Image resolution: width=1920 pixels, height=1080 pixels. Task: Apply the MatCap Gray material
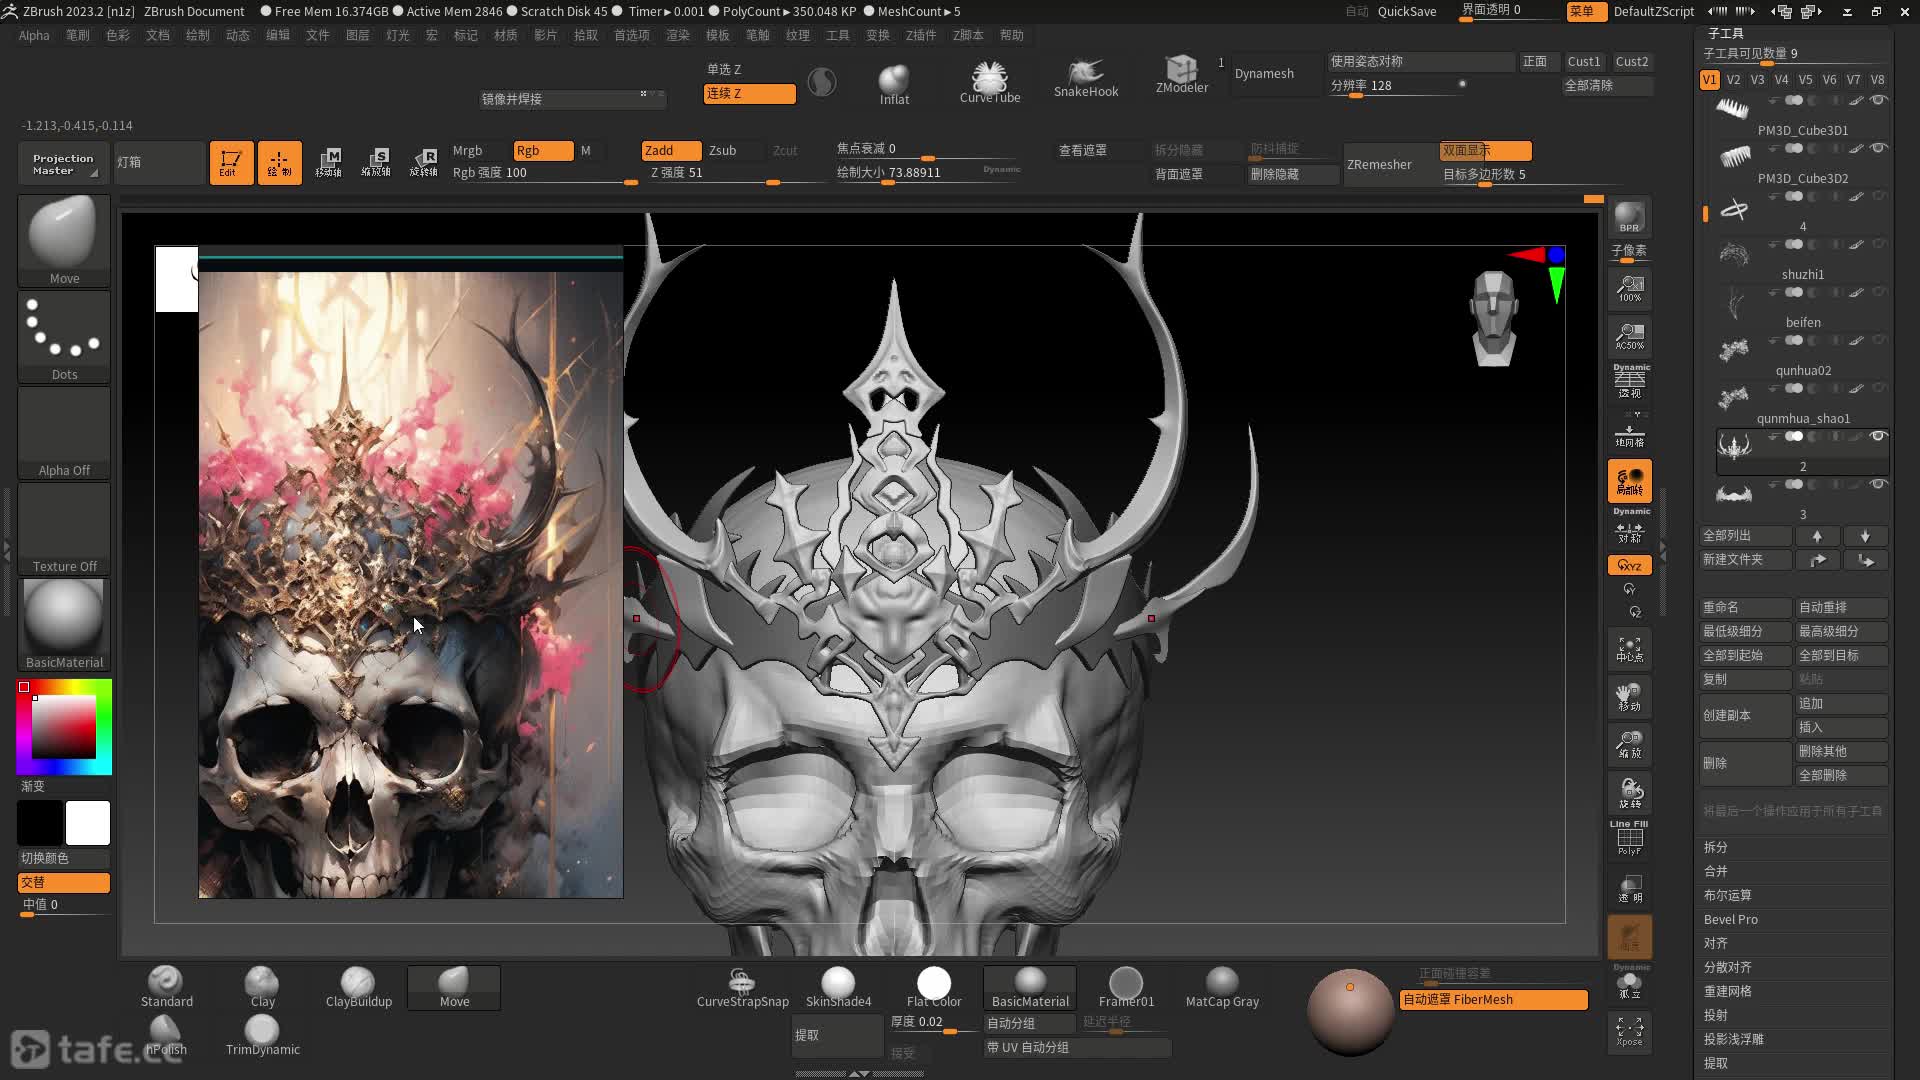click(x=1222, y=987)
